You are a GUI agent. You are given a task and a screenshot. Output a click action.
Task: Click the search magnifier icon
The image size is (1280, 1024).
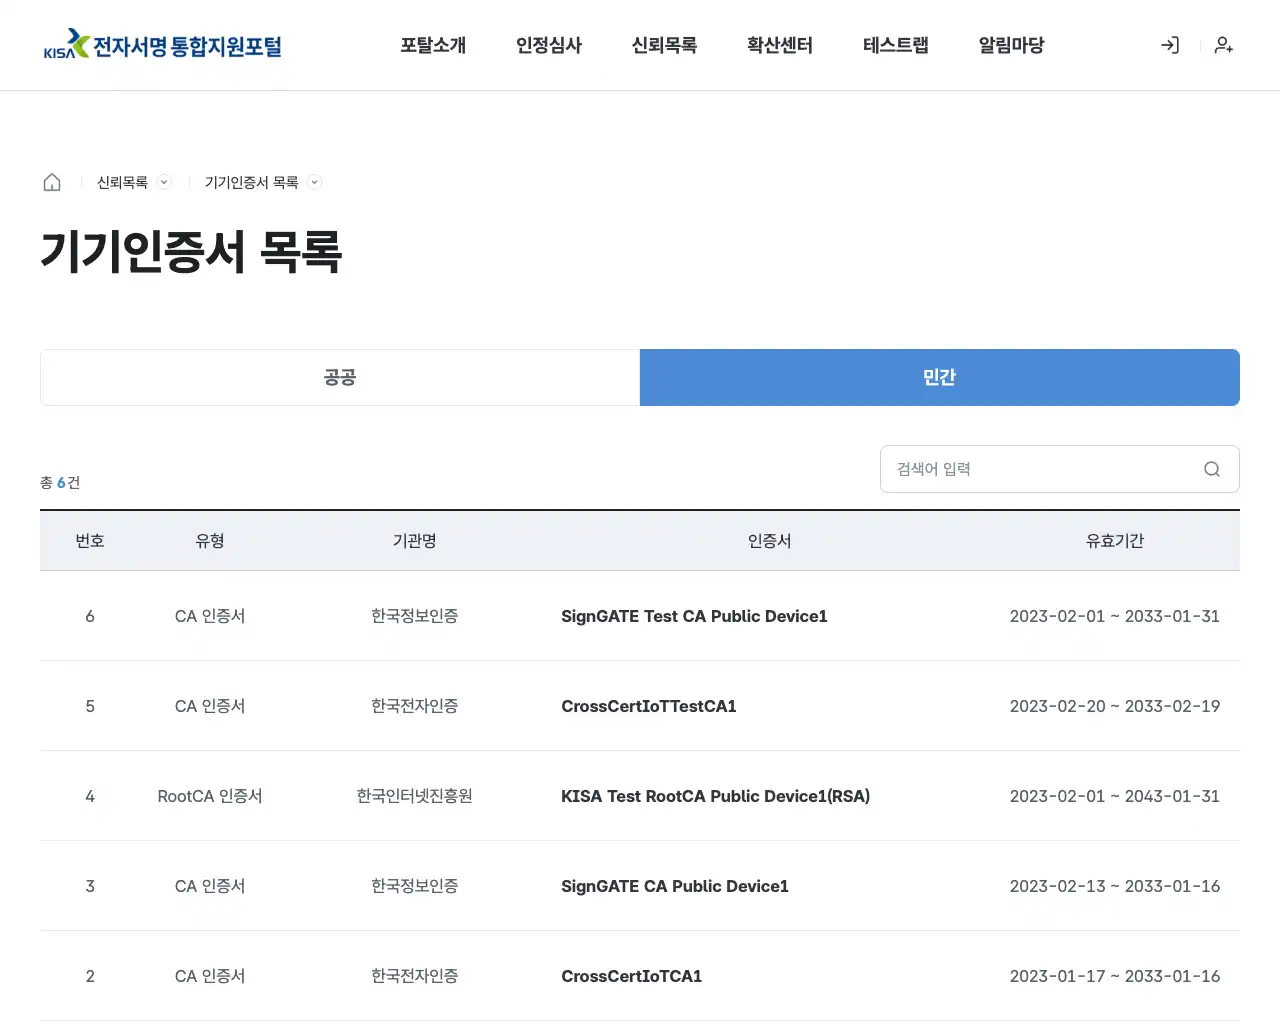(x=1212, y=469)
